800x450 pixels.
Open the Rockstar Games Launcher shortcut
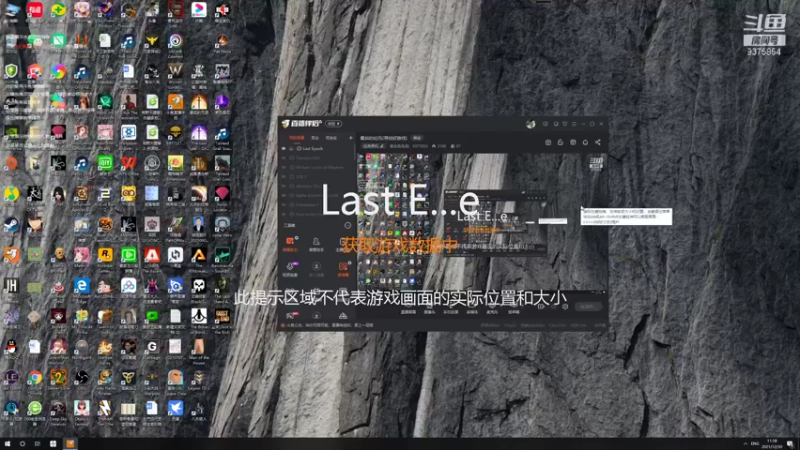105,255
